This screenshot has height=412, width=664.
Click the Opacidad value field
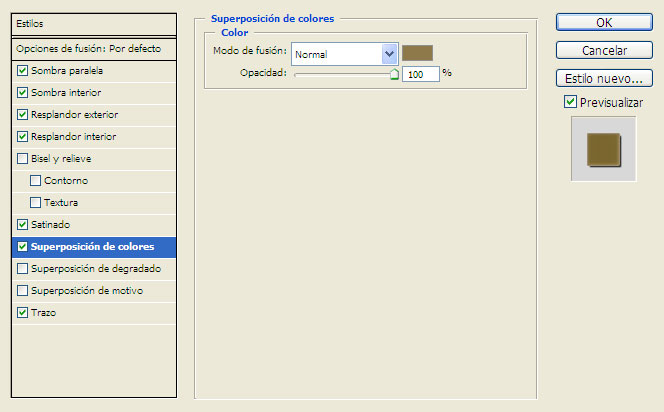[421, 74]
